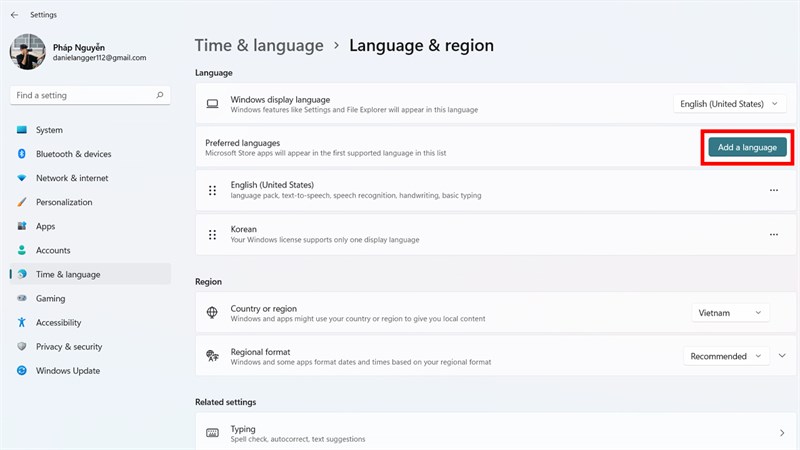
Task: Open Network & internet settings
Action: (x=90, y=178)
